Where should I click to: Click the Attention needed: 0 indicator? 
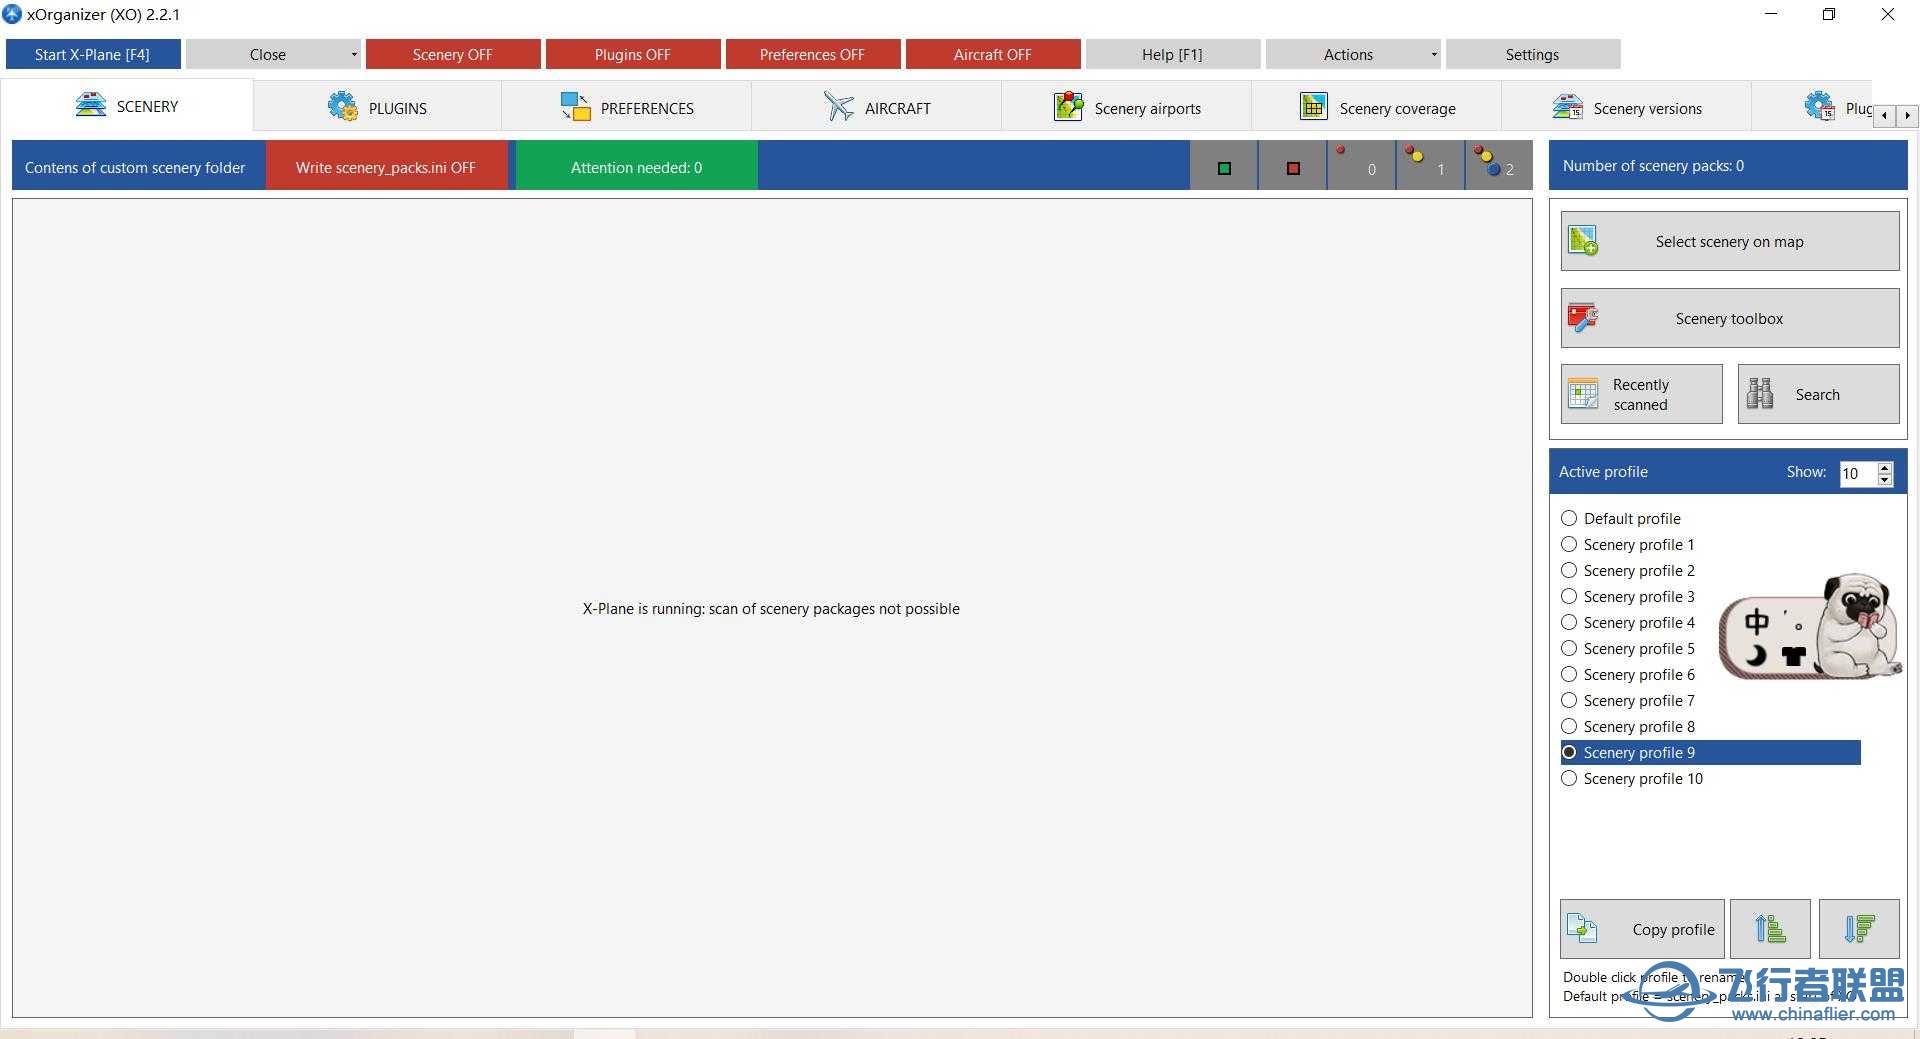637,167
